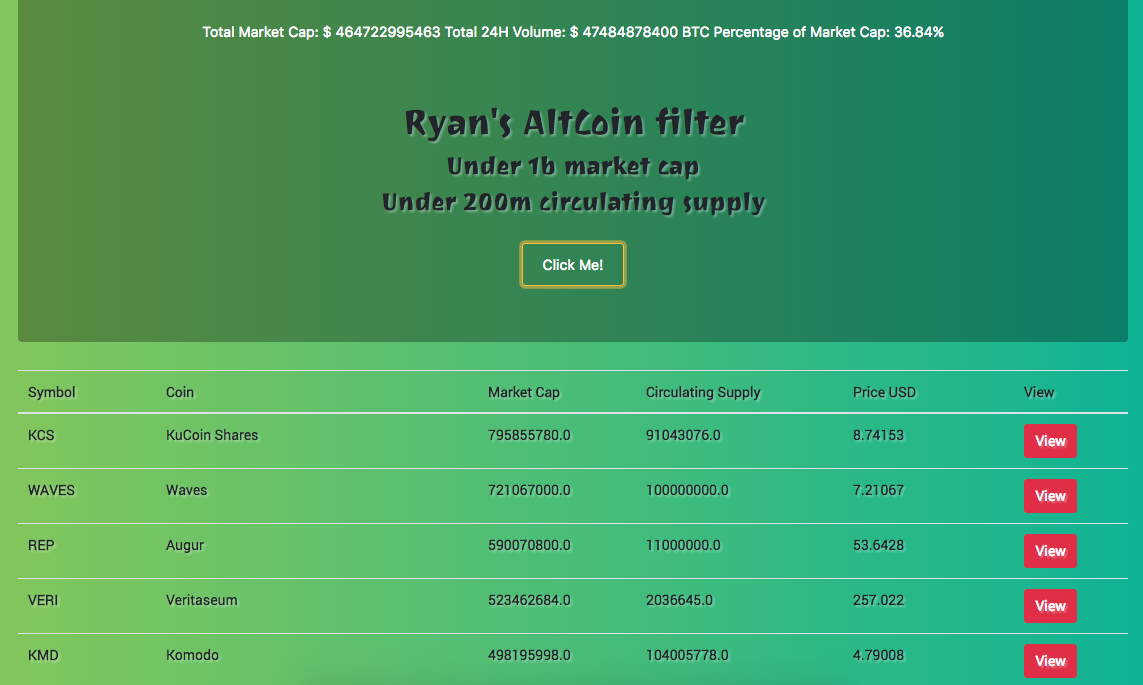Select the WAVES symbol cell
This screenshot has height=685, width=1143.
pyautogui.click(x=51, y=490)
